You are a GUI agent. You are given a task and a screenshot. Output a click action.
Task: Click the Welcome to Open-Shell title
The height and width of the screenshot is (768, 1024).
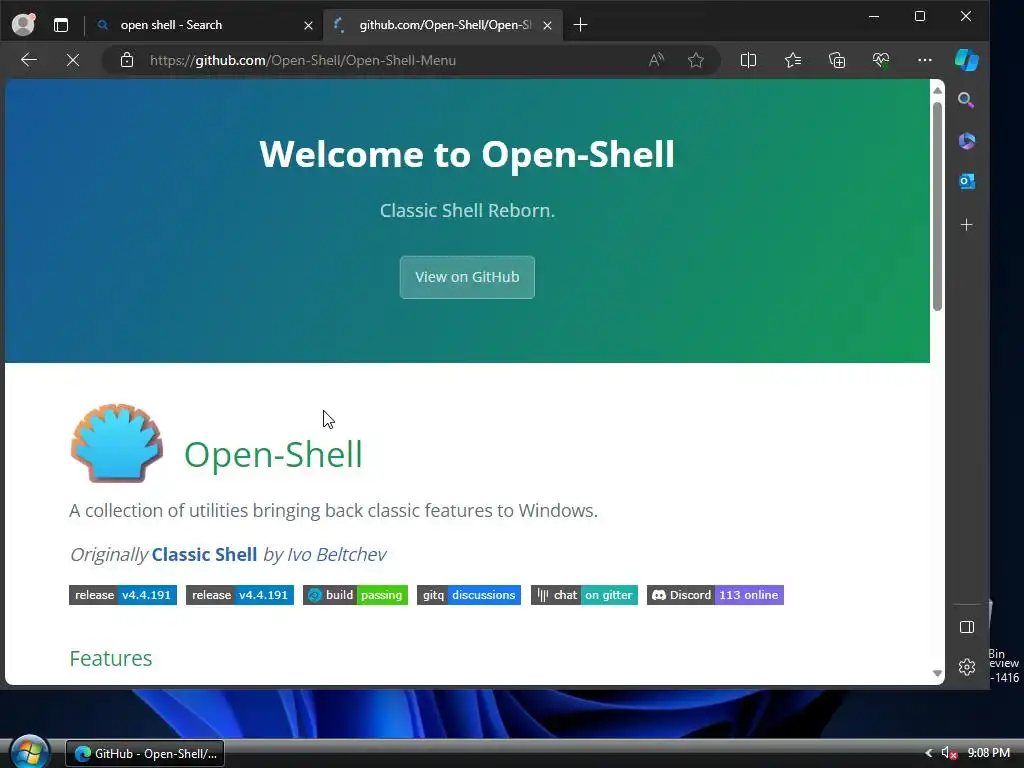click(x=467, y=154)
